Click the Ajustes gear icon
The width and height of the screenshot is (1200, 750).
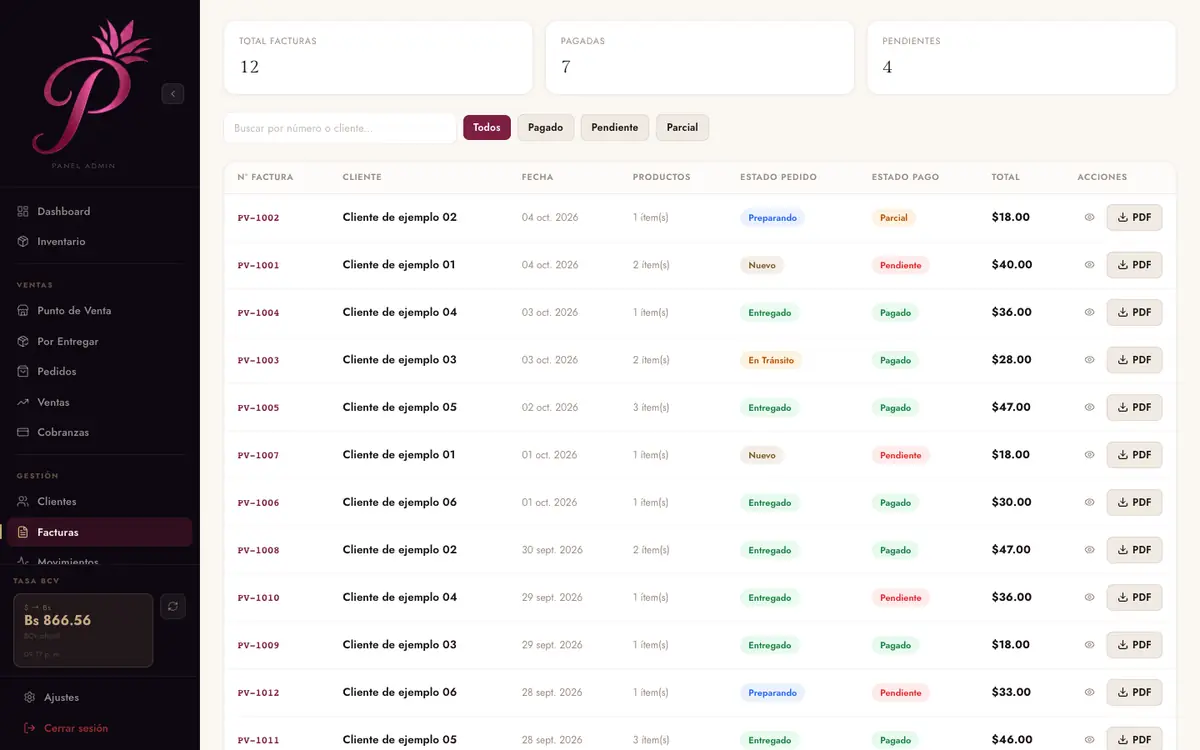(29, 697)
